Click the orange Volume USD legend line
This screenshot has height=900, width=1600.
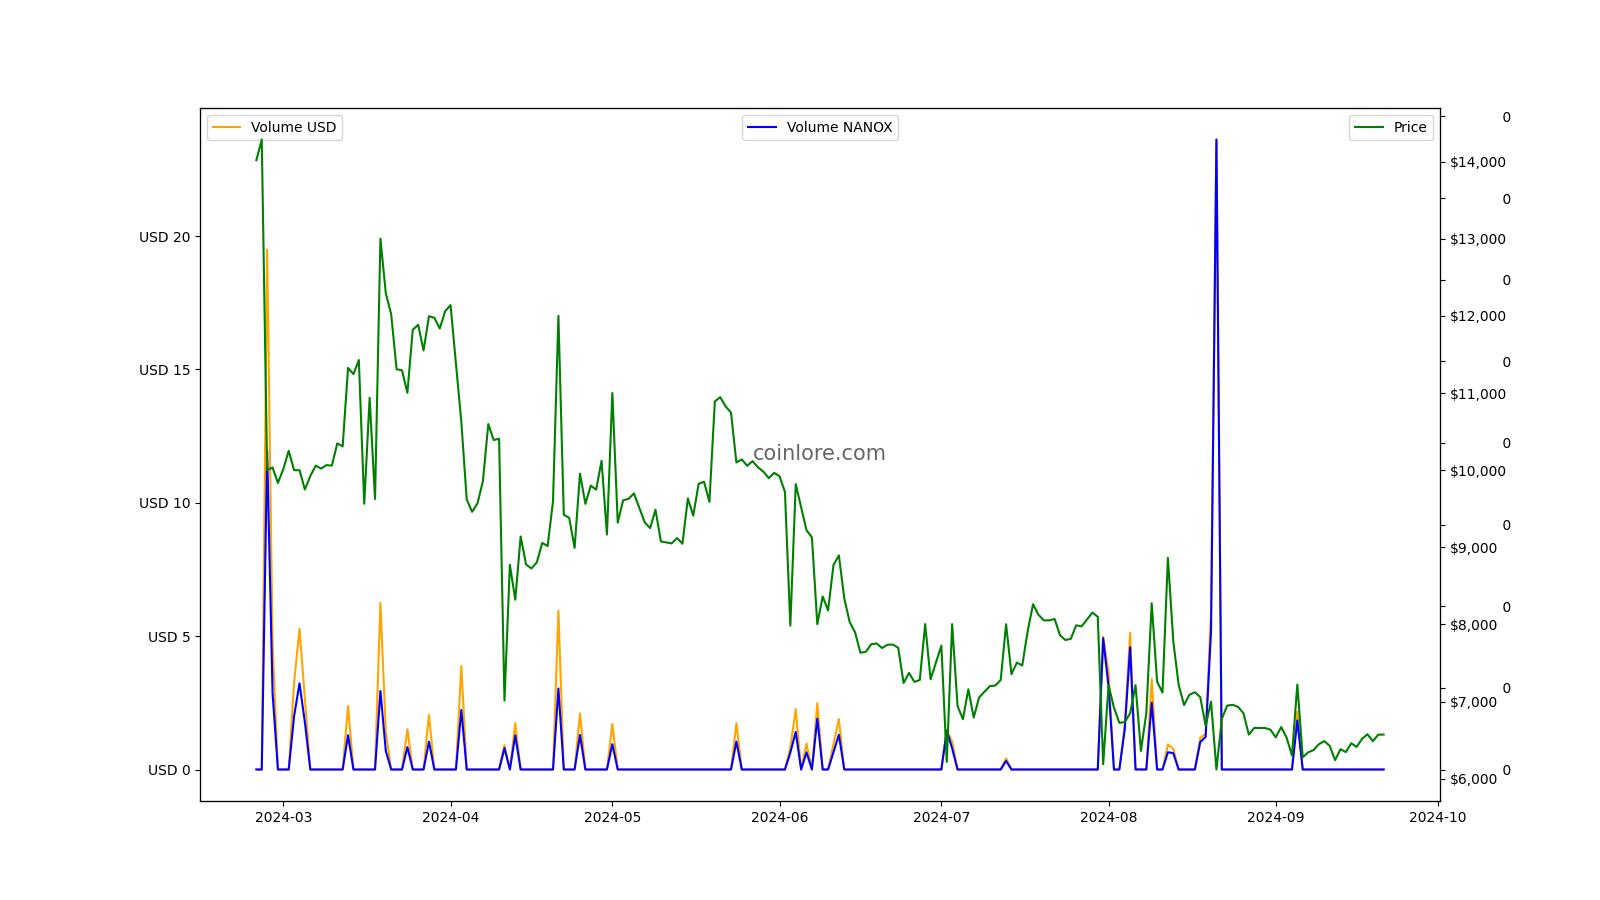tap(227, 127)
